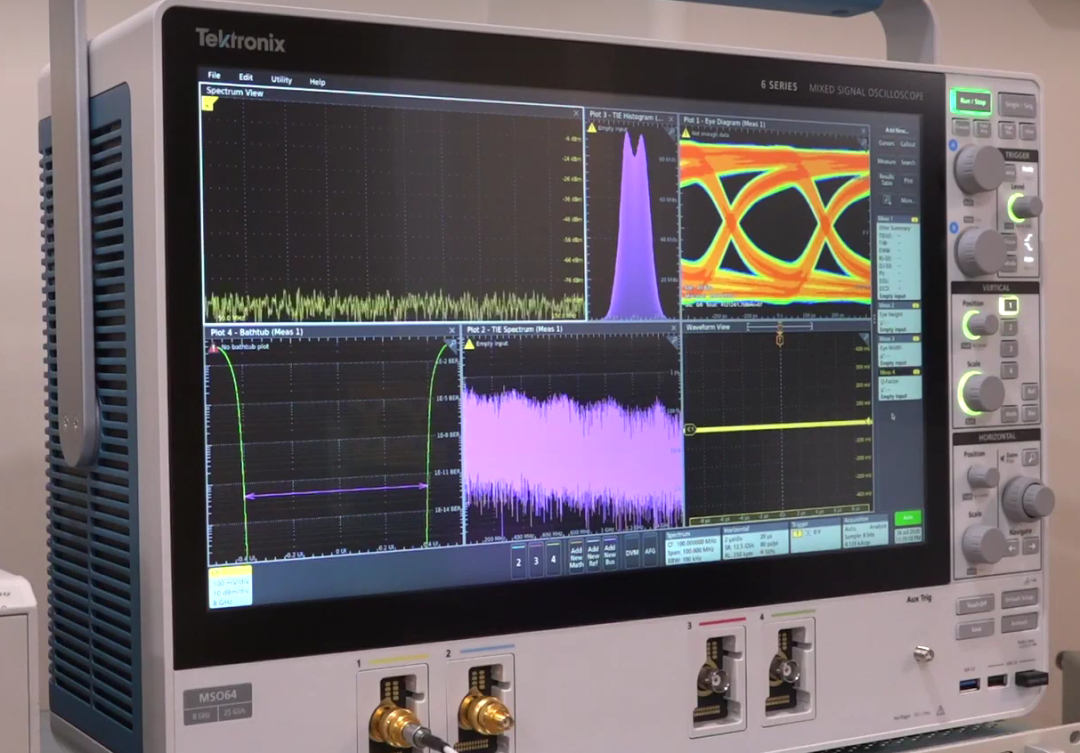Image resolution: width=1080 pixels, height=753 pixels.
Task: Close Plot 3 TIE Histogram
Action: (671, 119)
